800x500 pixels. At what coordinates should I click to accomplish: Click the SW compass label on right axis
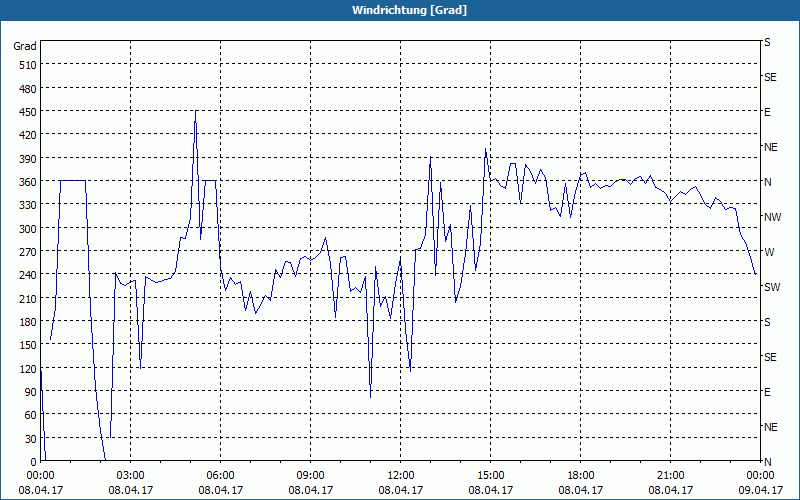pos(772,287)
